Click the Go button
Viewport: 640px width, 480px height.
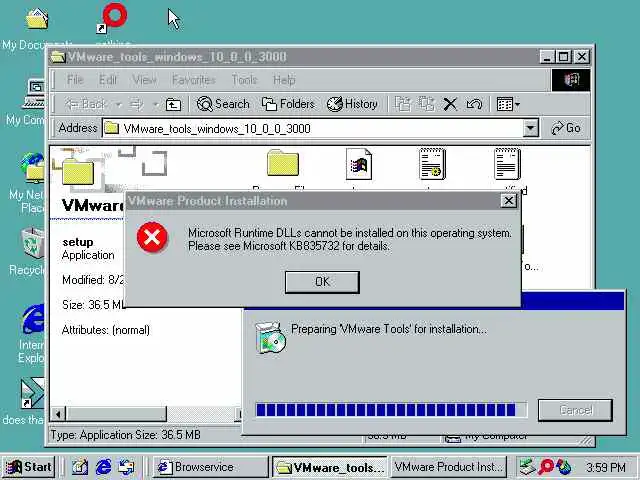point(566,128)
